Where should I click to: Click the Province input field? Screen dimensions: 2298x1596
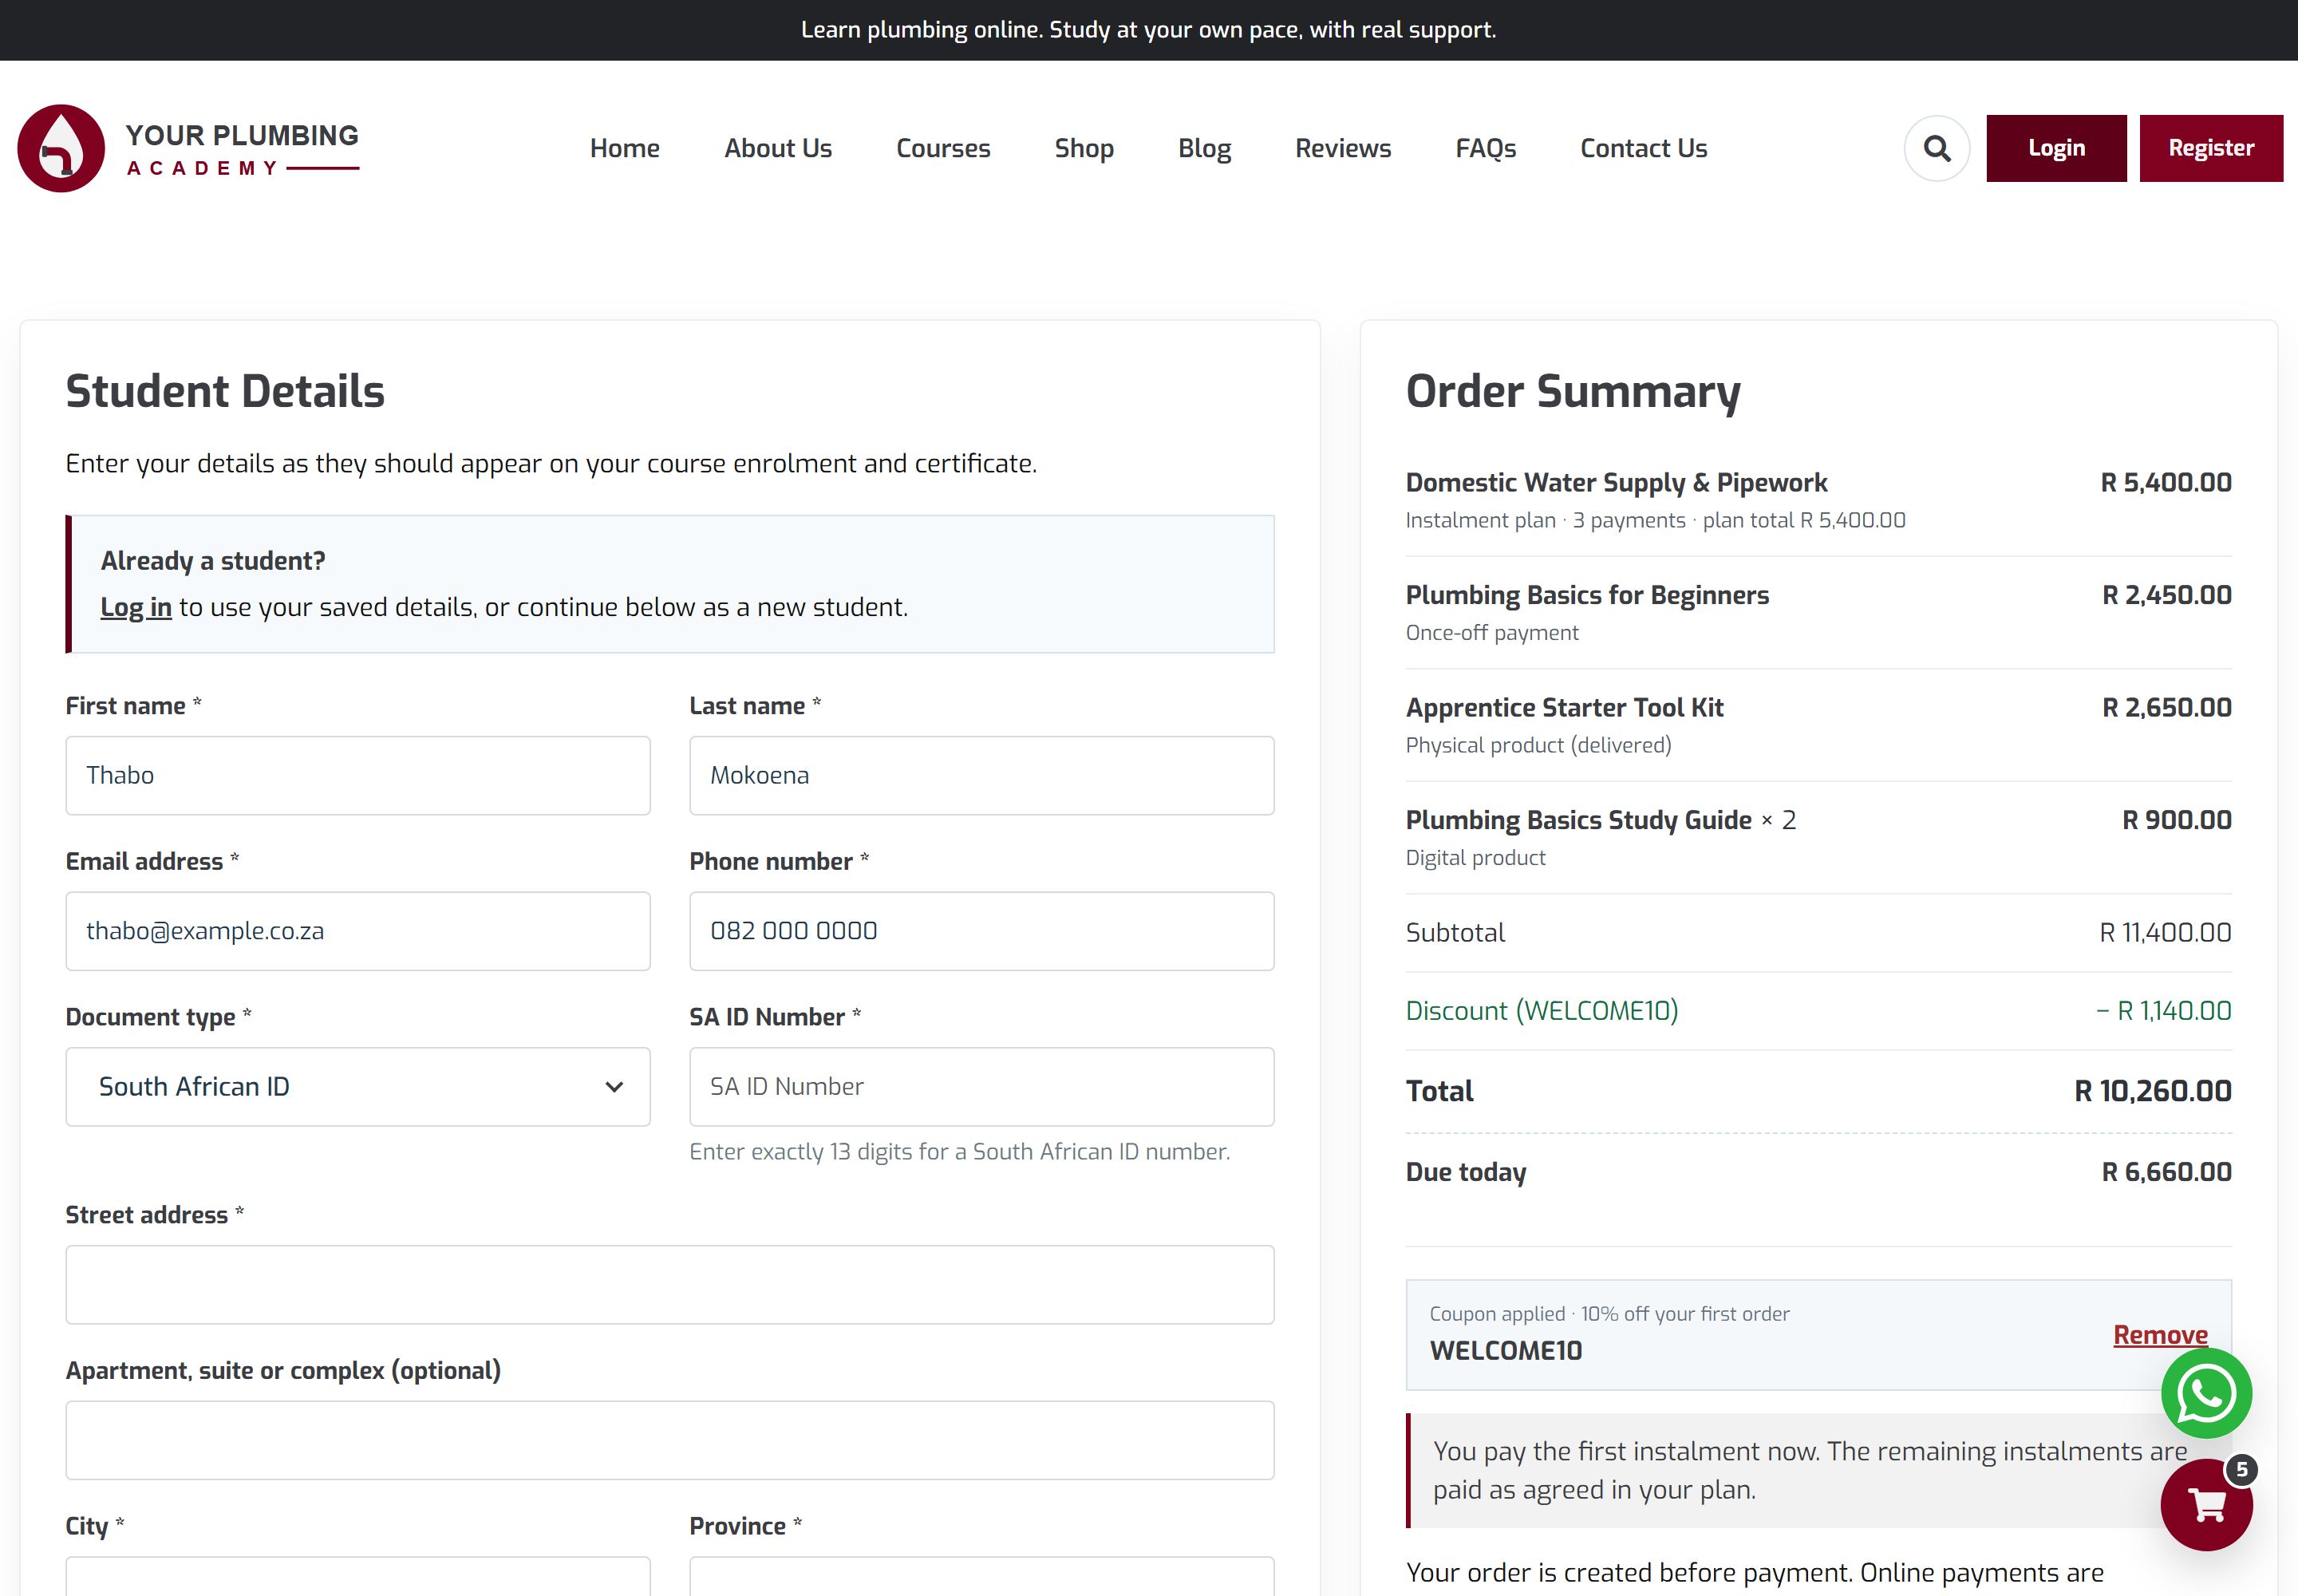coord(982,1576)
